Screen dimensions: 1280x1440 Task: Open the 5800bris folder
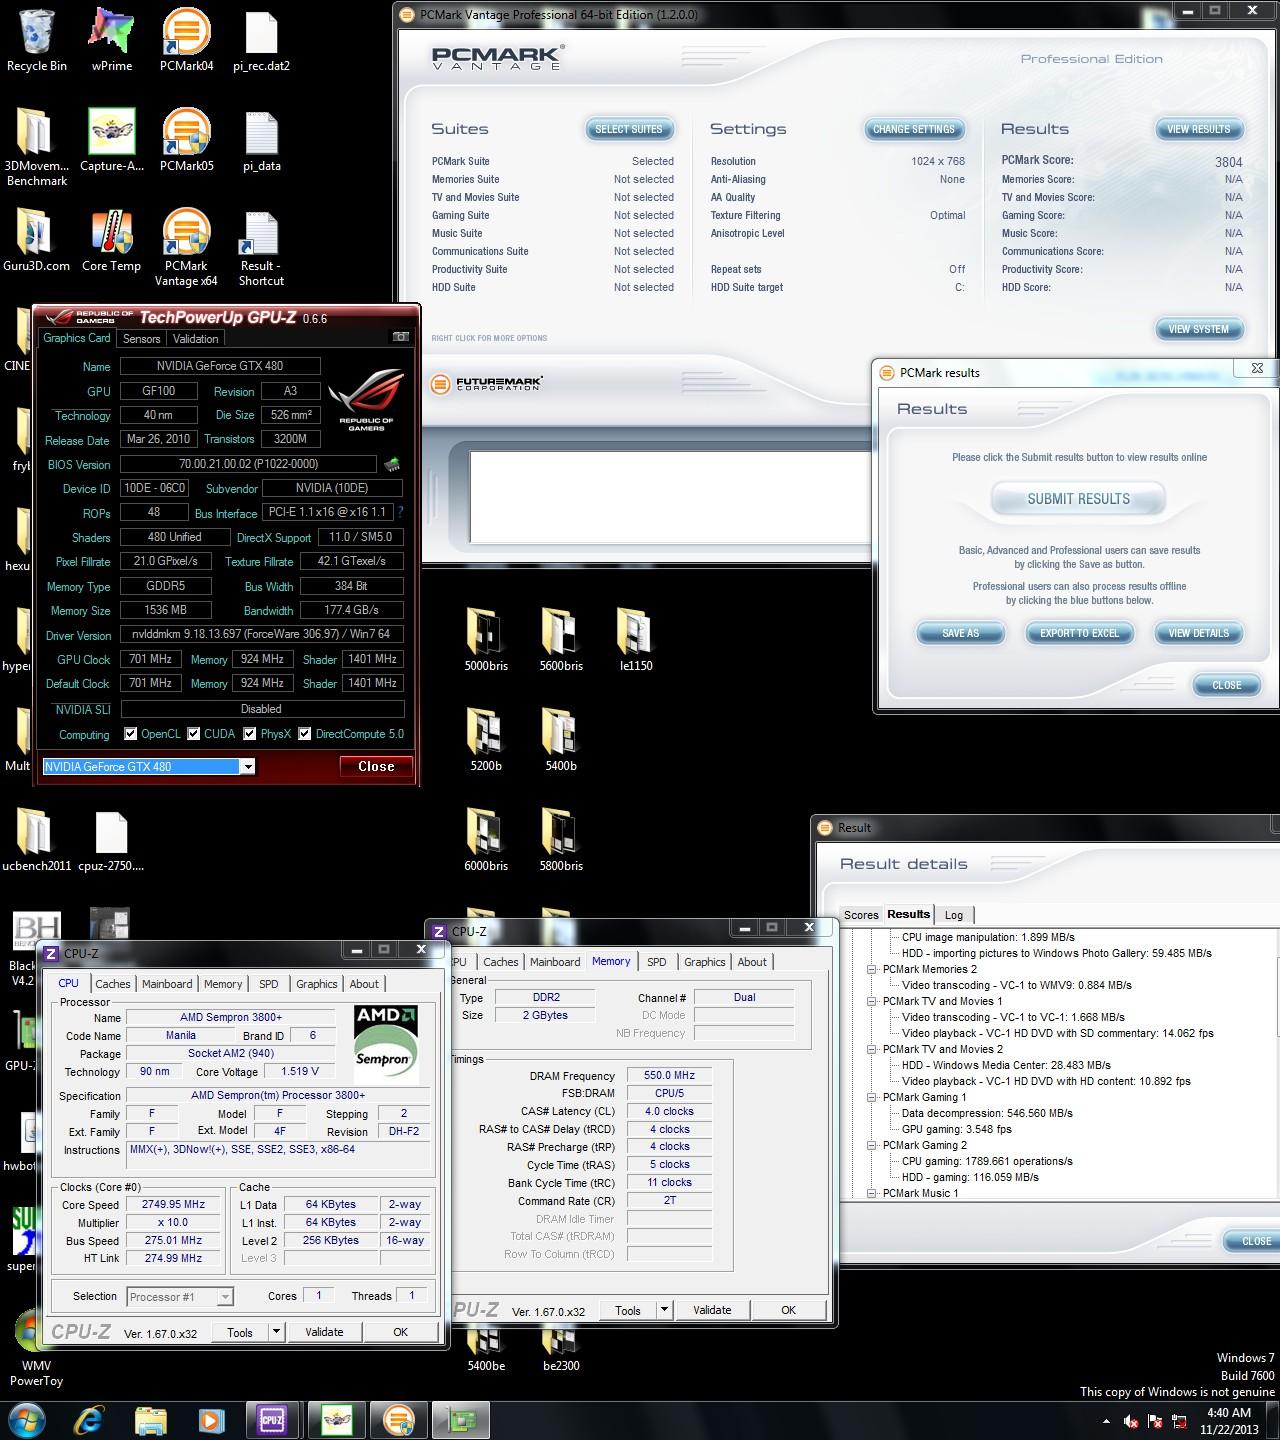[561, 840]
